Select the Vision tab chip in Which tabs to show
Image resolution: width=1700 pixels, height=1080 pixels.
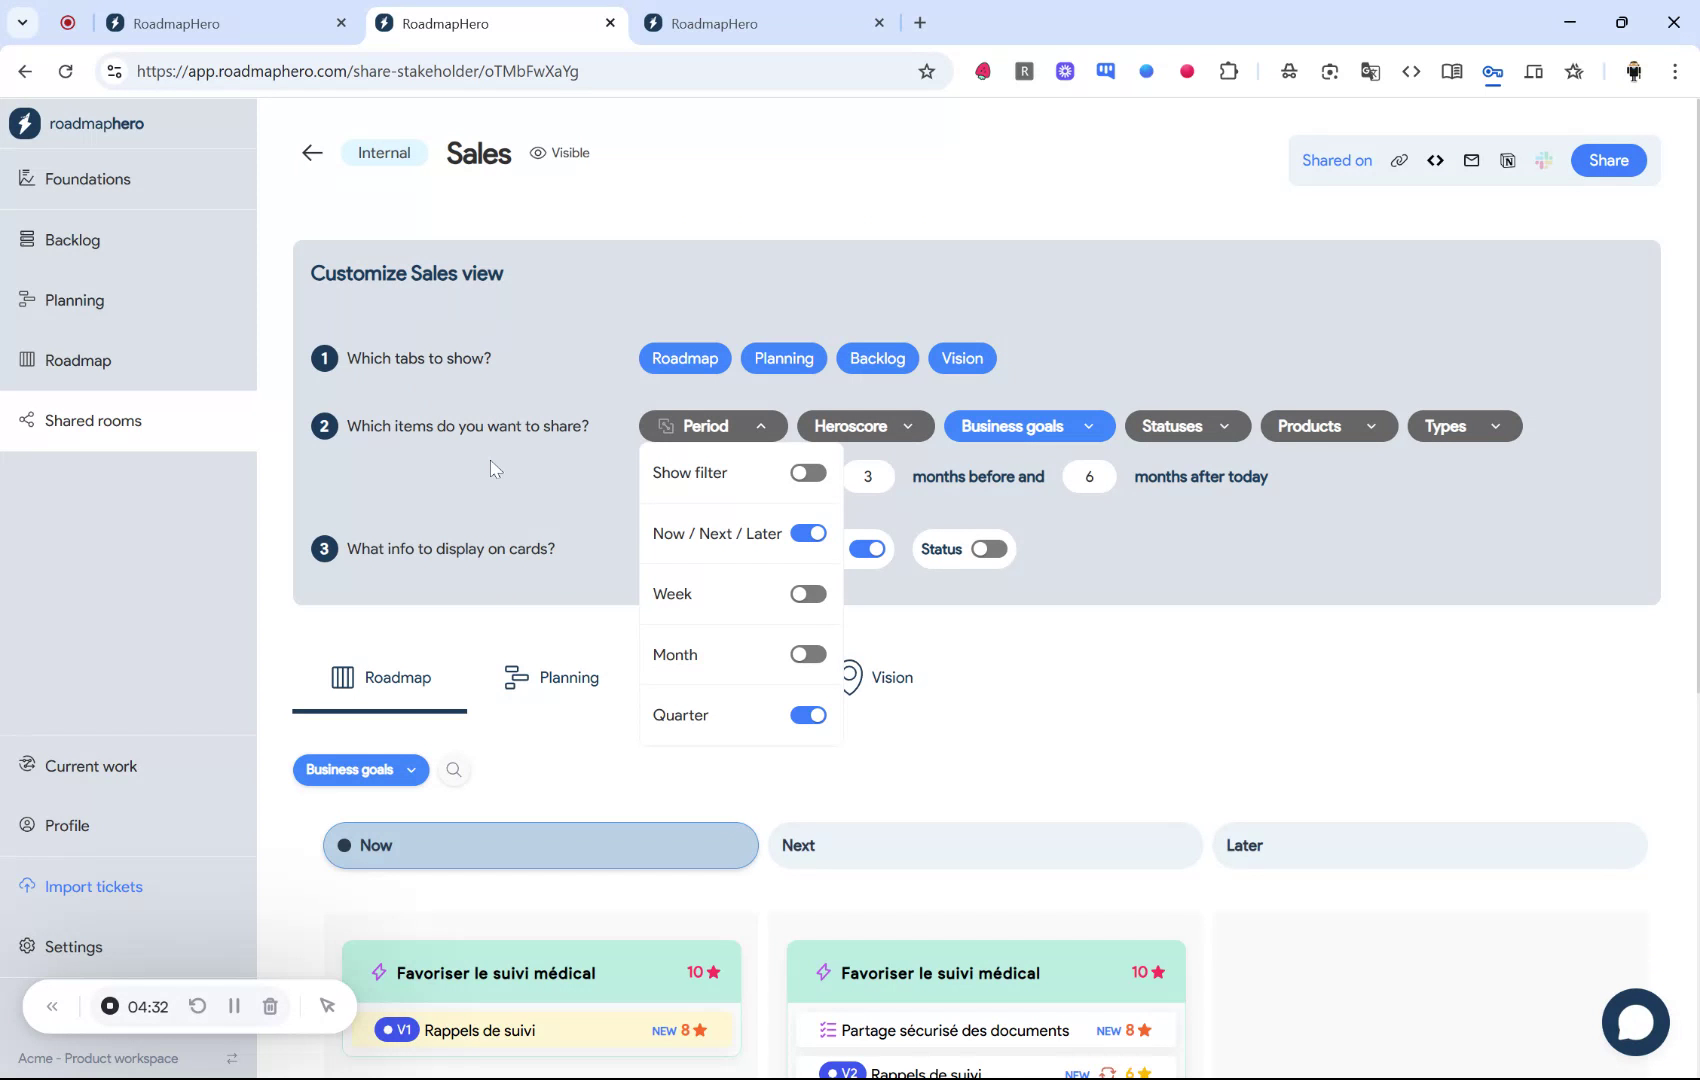(961, 358)
